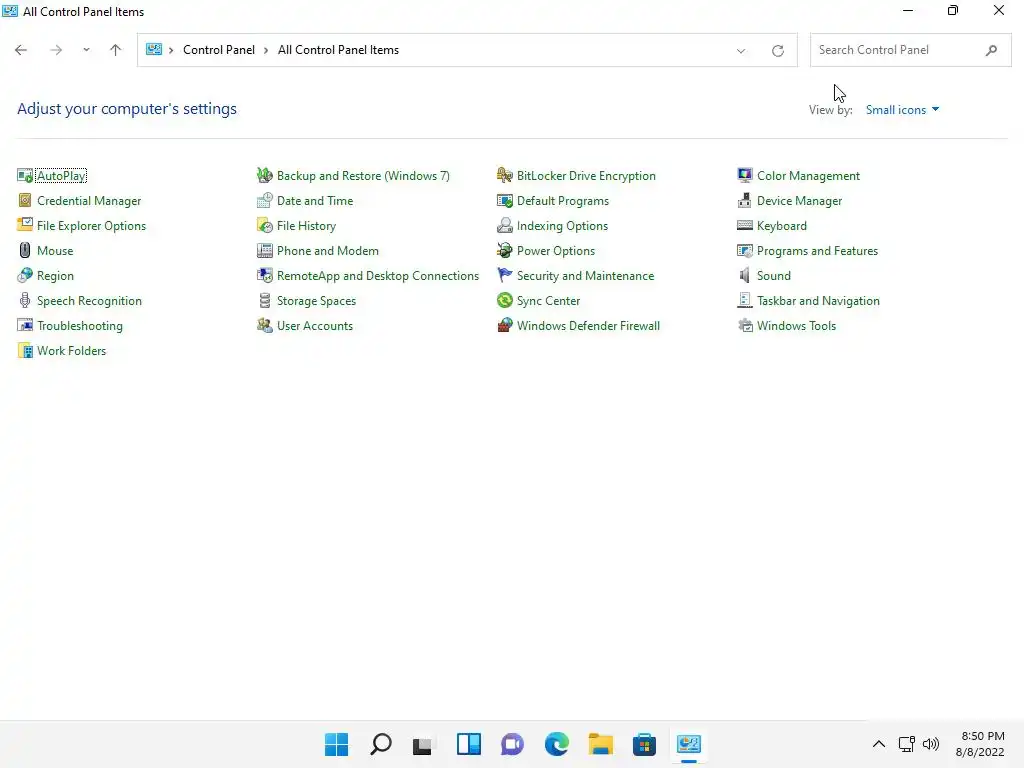Expand the address bar history dropdown
The image size is (1024, 768).
coord(741,50)
